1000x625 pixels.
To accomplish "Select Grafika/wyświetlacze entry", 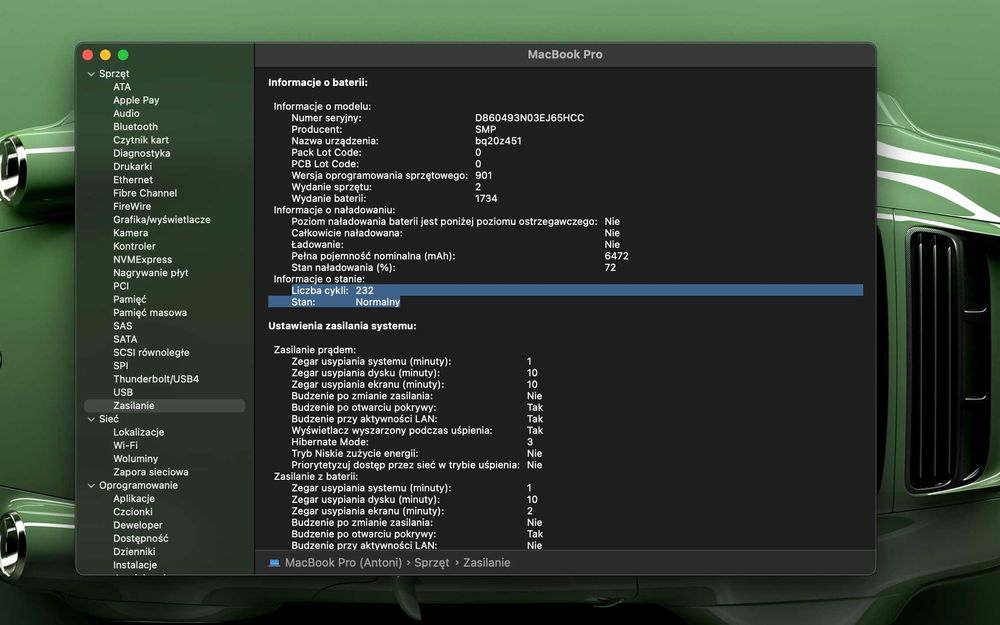I will pos(161,219).
